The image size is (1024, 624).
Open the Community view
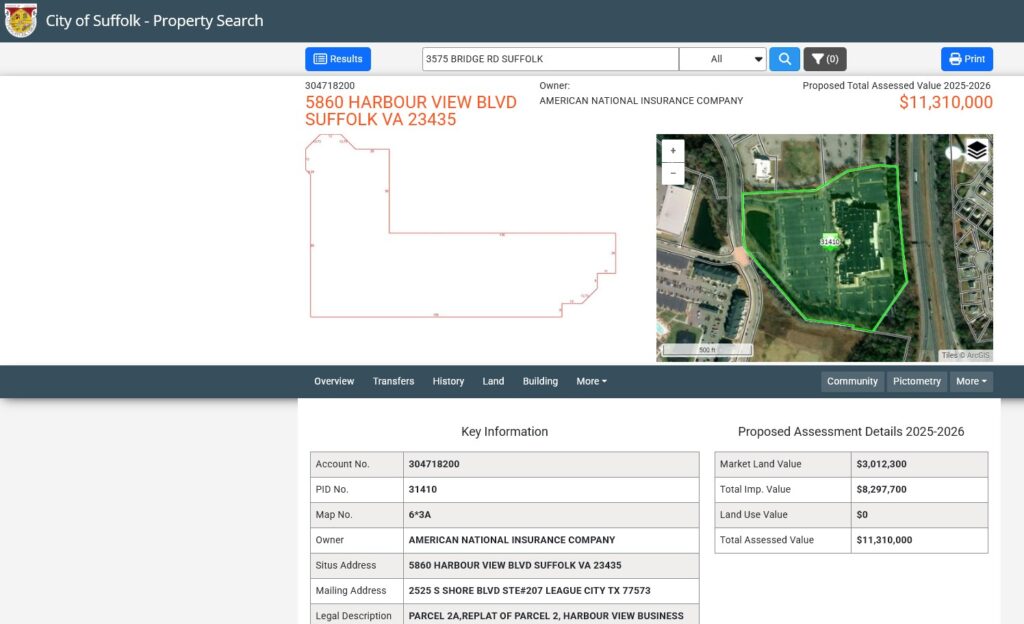[852, 381]
